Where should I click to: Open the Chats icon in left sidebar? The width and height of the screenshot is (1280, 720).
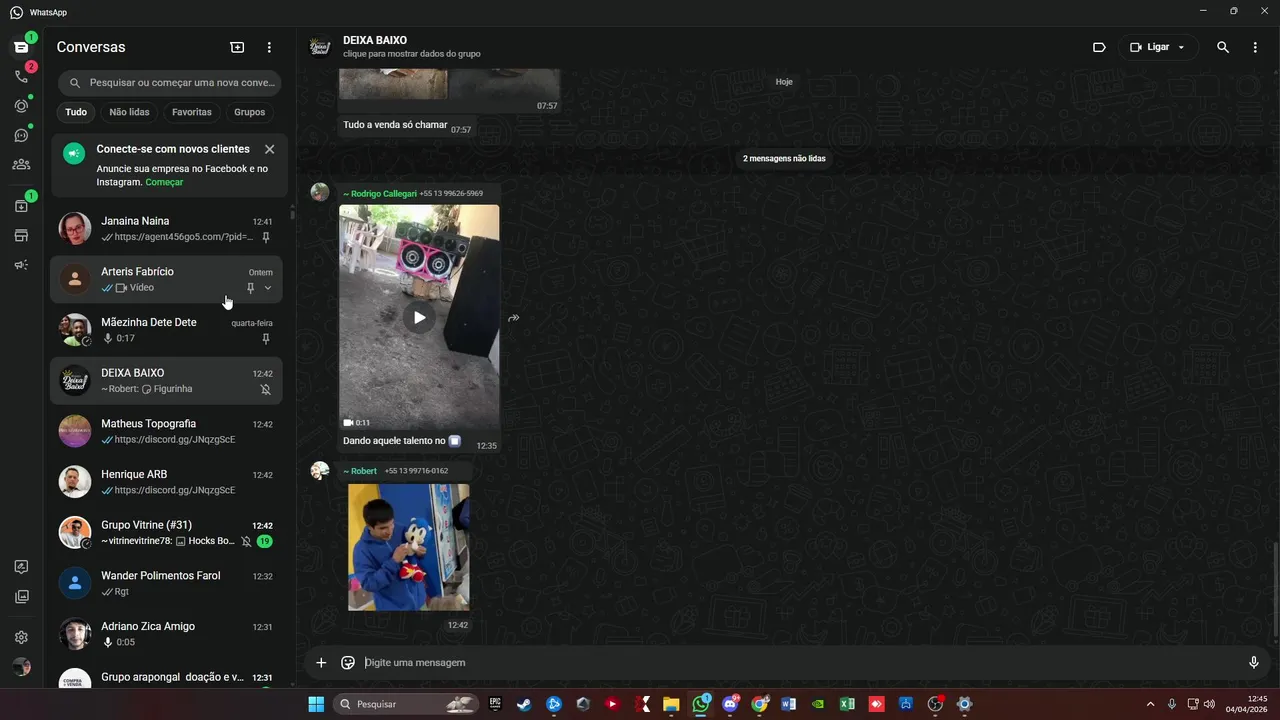[x=21, y=47]
